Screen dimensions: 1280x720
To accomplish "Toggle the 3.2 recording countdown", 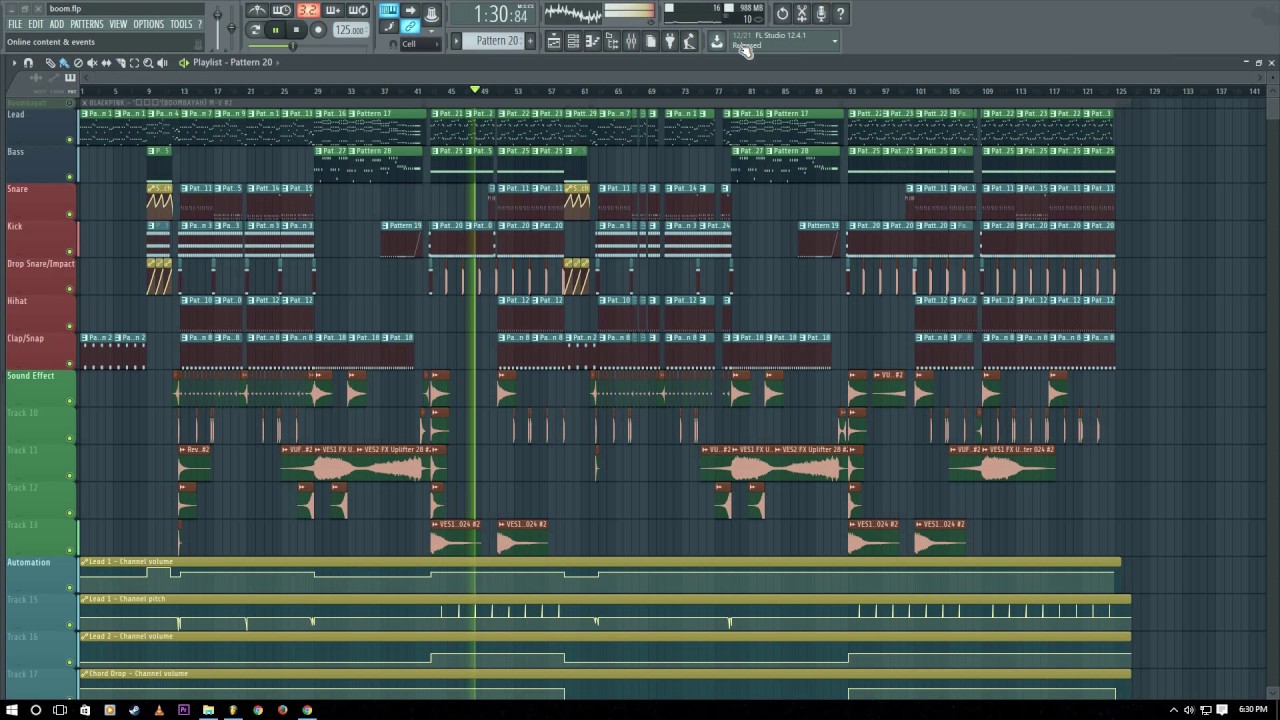I will pyautogui.click(x=308, y=10).
